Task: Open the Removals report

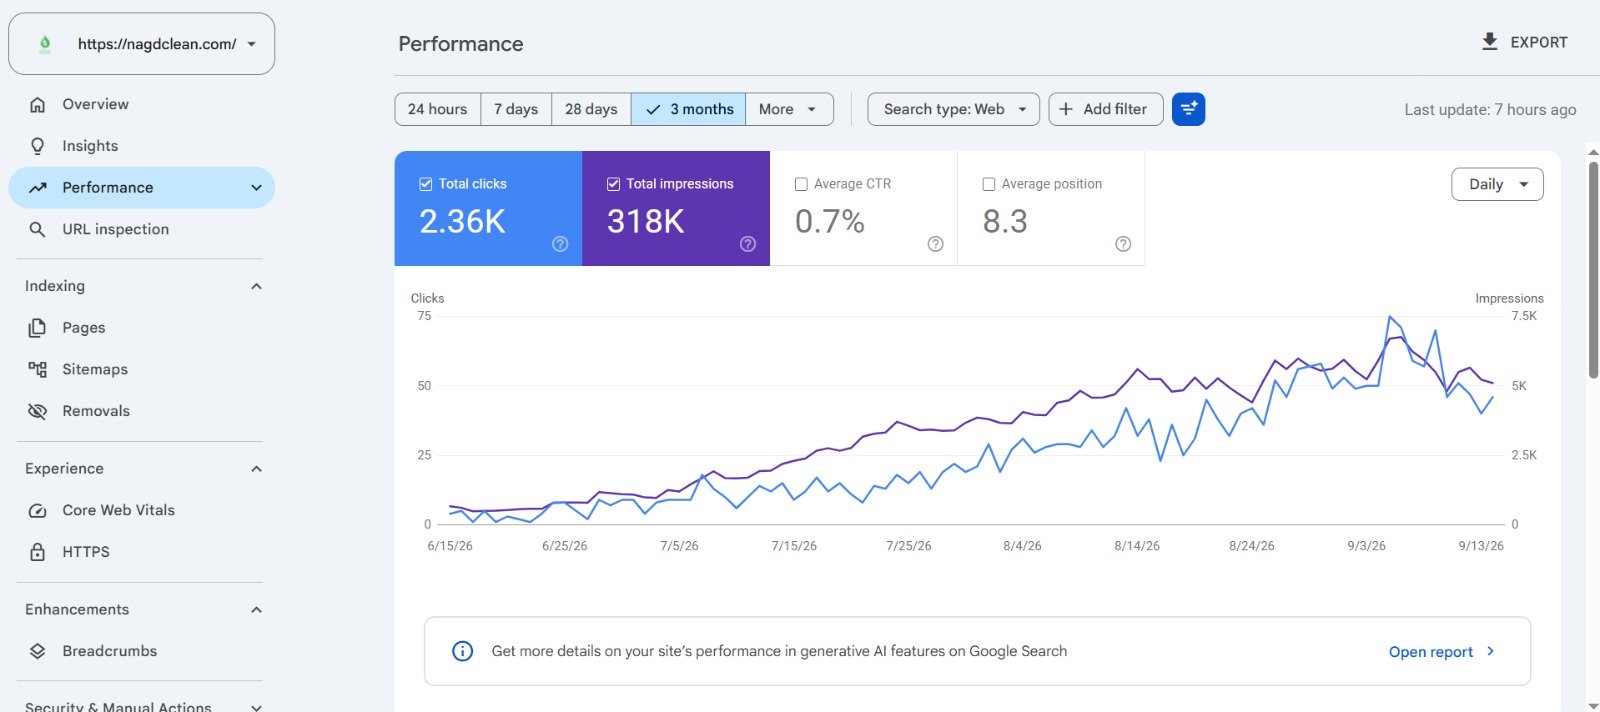Action: pos(141,411)
